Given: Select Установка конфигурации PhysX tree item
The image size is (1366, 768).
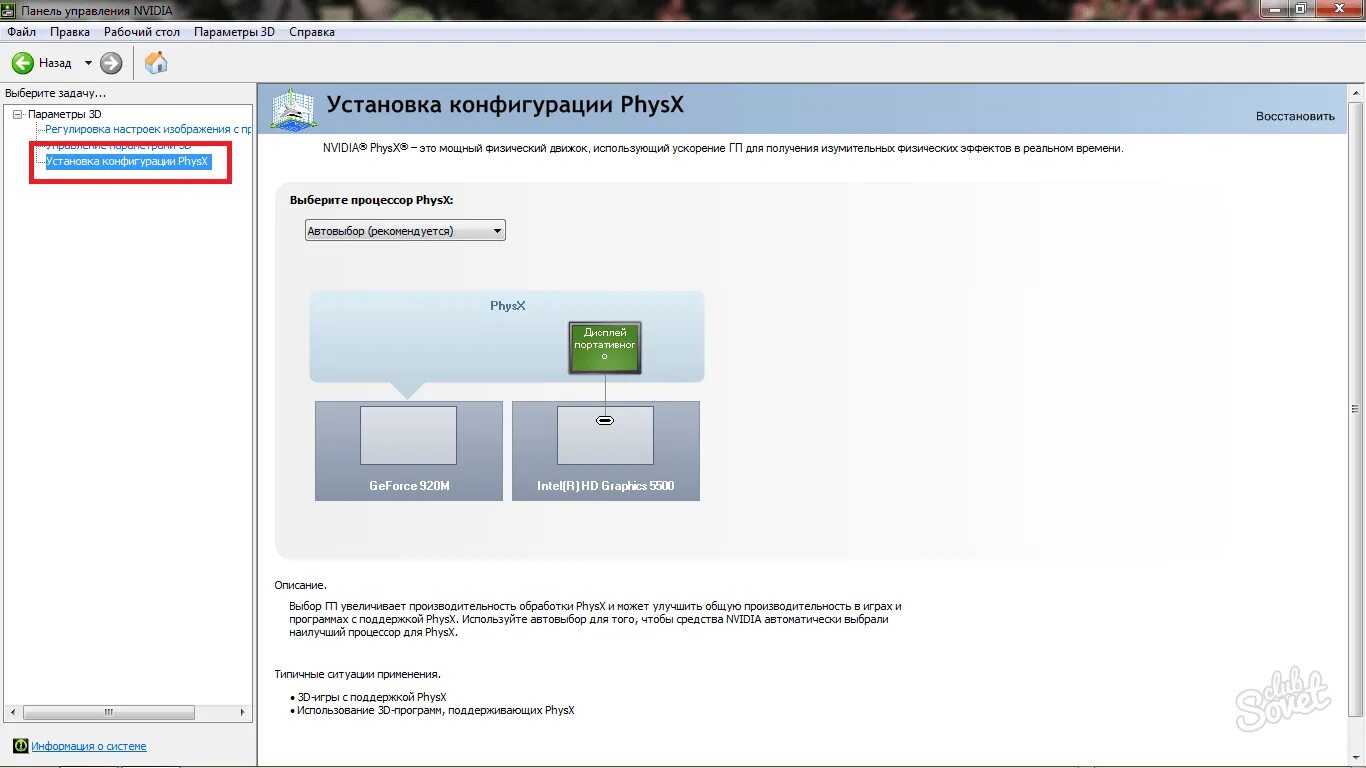Looking at the screenshot, I should (128, 161).
